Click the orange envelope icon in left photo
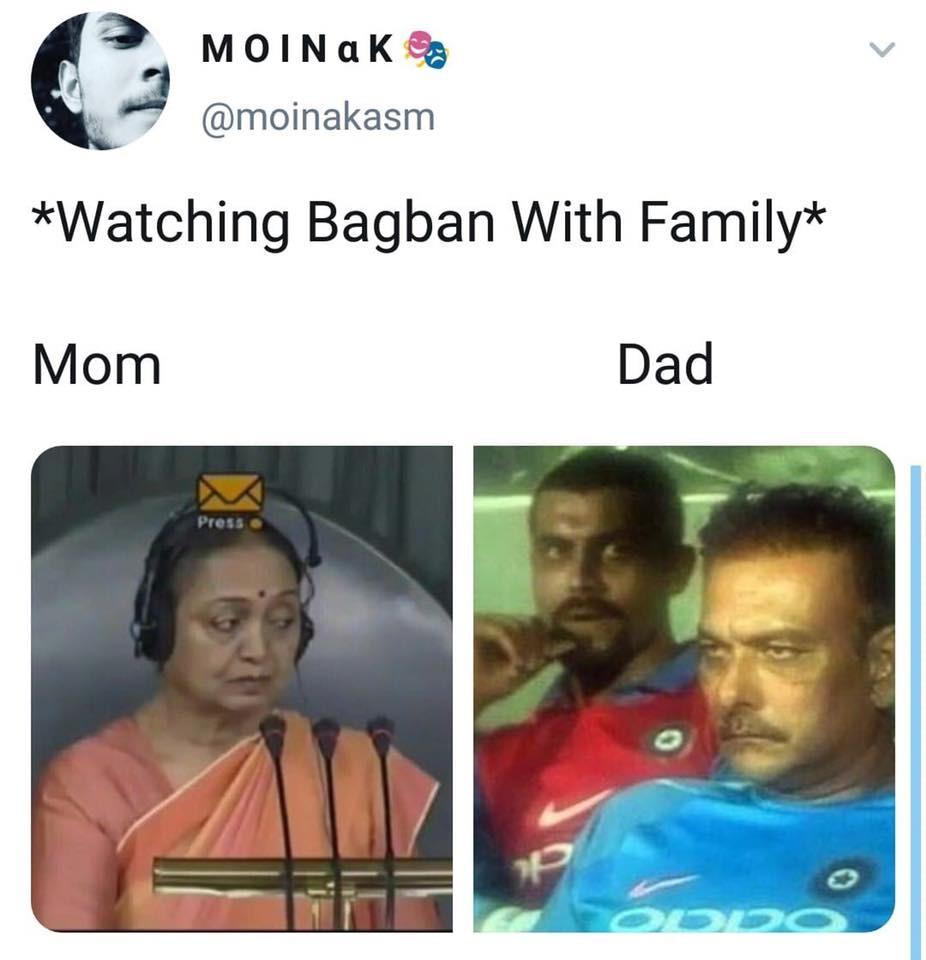This screenshot has width=926, height=960. tap(230, 493)
